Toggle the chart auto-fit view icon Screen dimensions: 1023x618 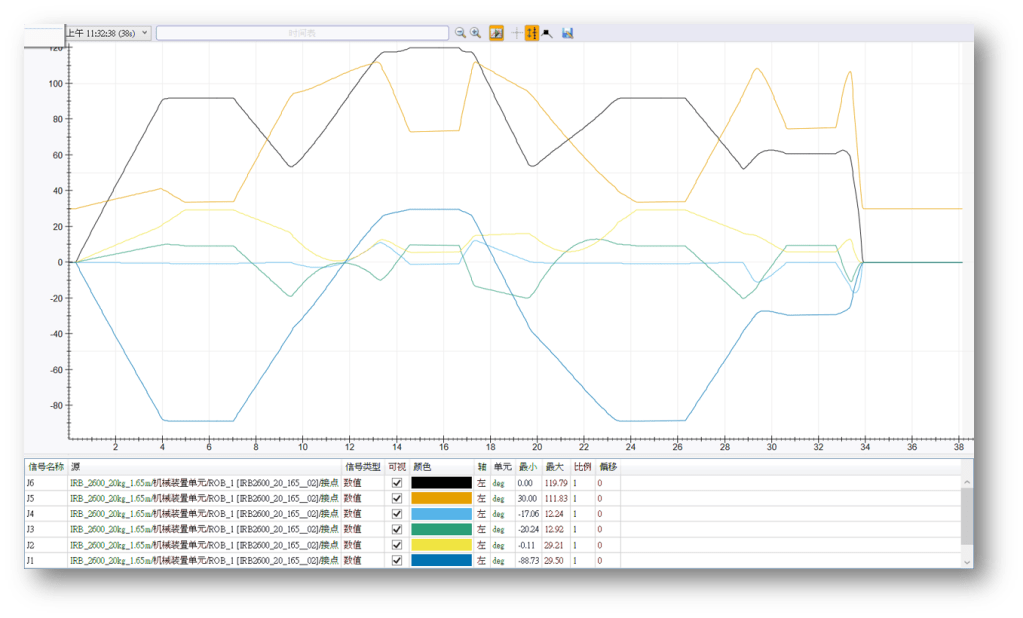(x=497, y=33)
